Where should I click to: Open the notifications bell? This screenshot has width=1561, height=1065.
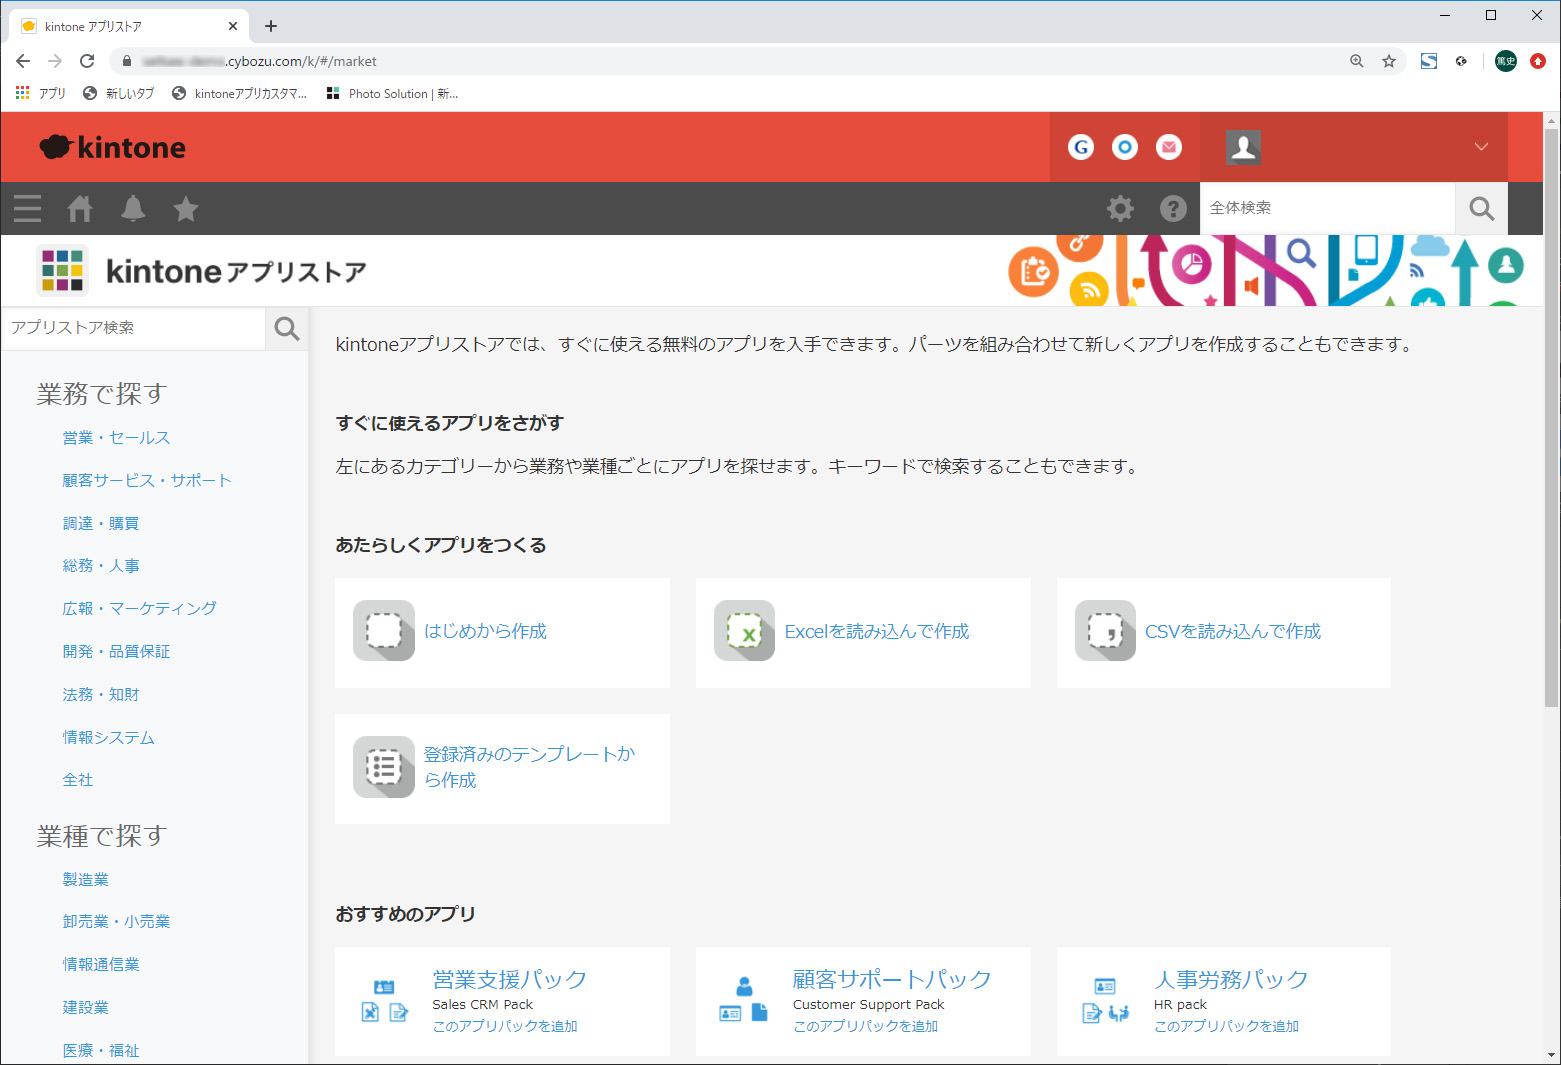(x=133, y=208)
